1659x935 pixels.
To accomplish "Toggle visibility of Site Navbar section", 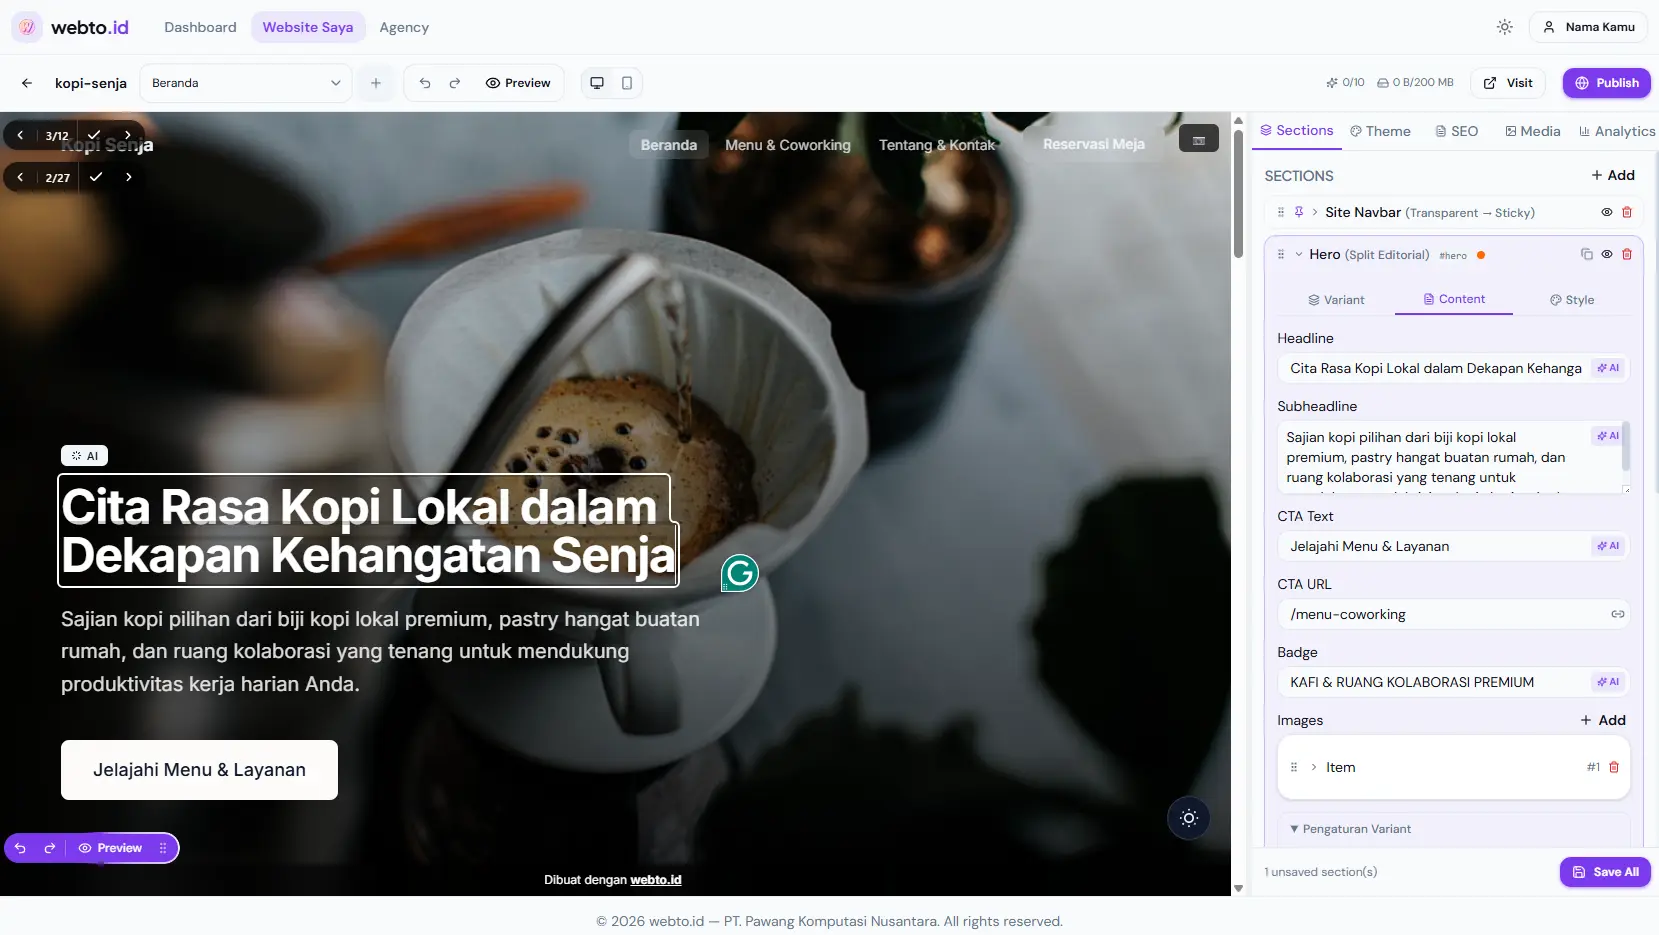I will coord(1607,212).
